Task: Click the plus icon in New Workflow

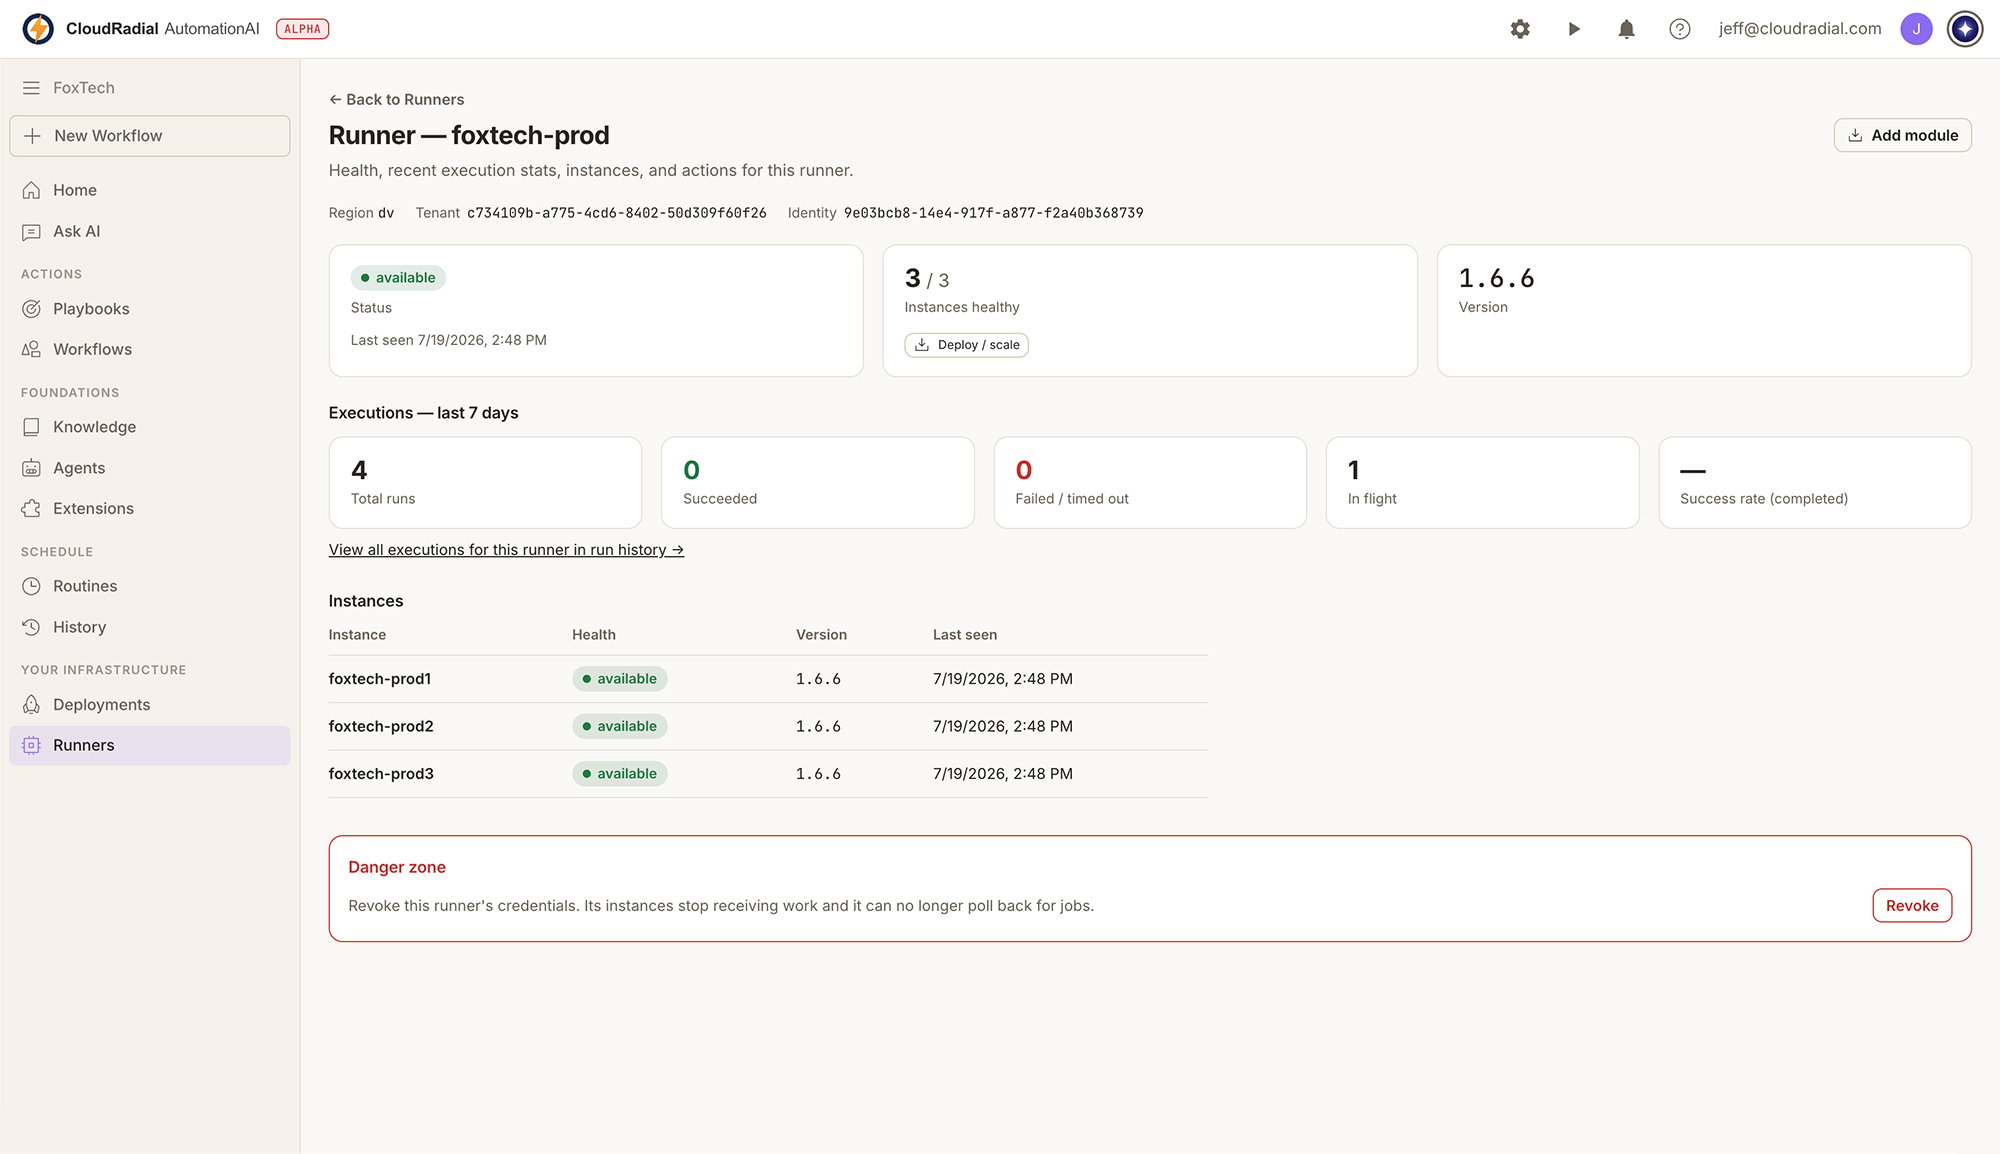Action: pyautogui.click(x=32, y=136)
